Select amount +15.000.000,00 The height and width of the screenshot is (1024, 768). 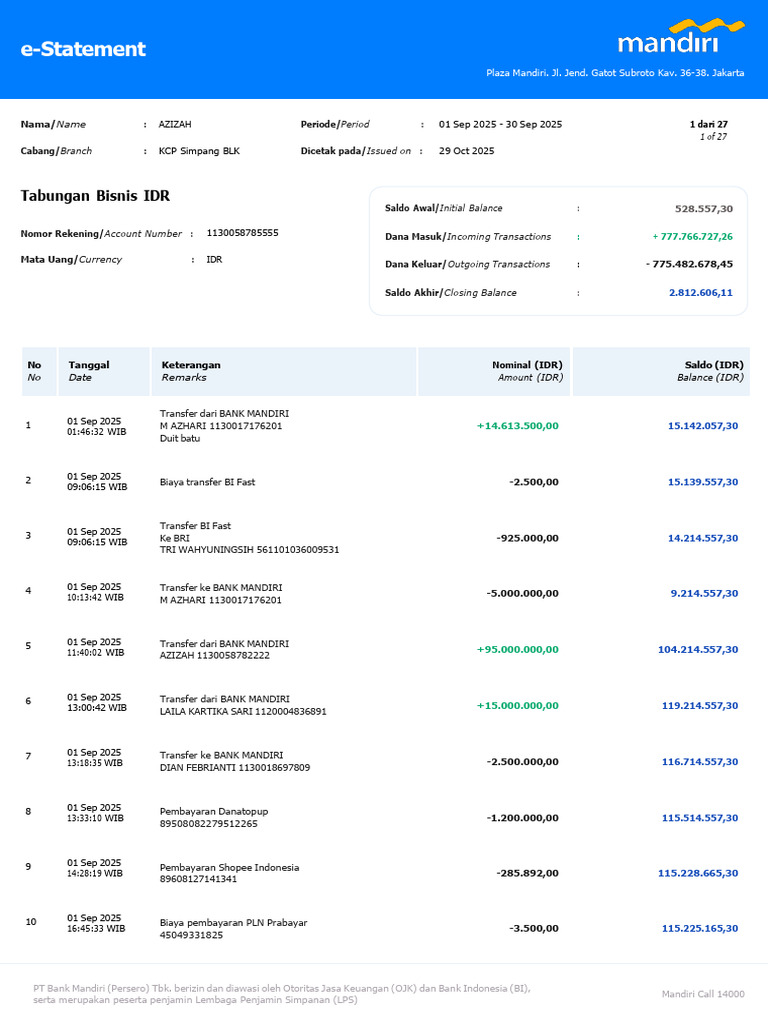pos(517,706)
